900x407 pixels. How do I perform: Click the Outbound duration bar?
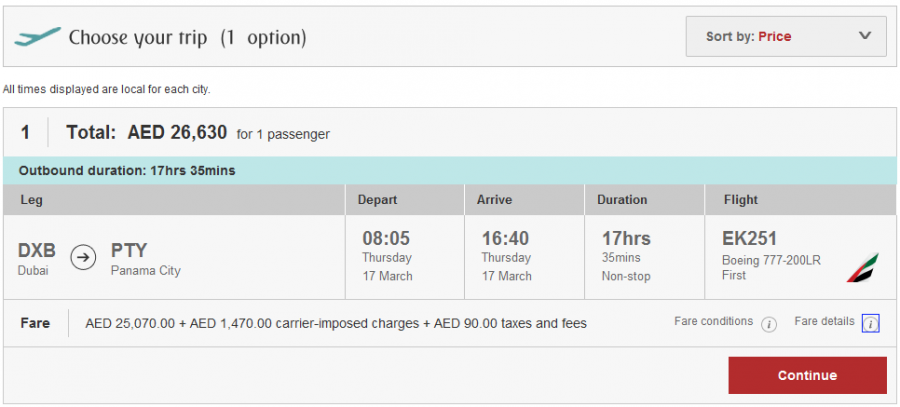coord(450,170)
